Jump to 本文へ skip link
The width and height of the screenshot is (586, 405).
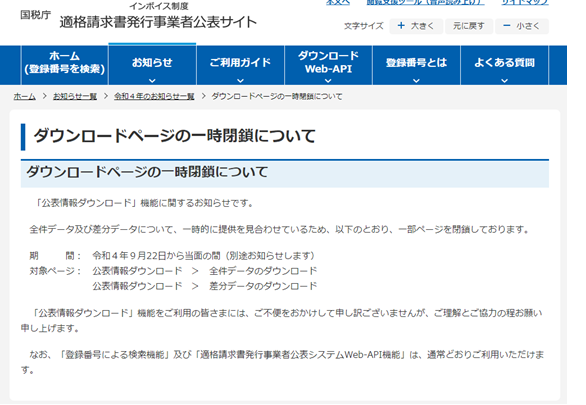(x=338, y=2)
